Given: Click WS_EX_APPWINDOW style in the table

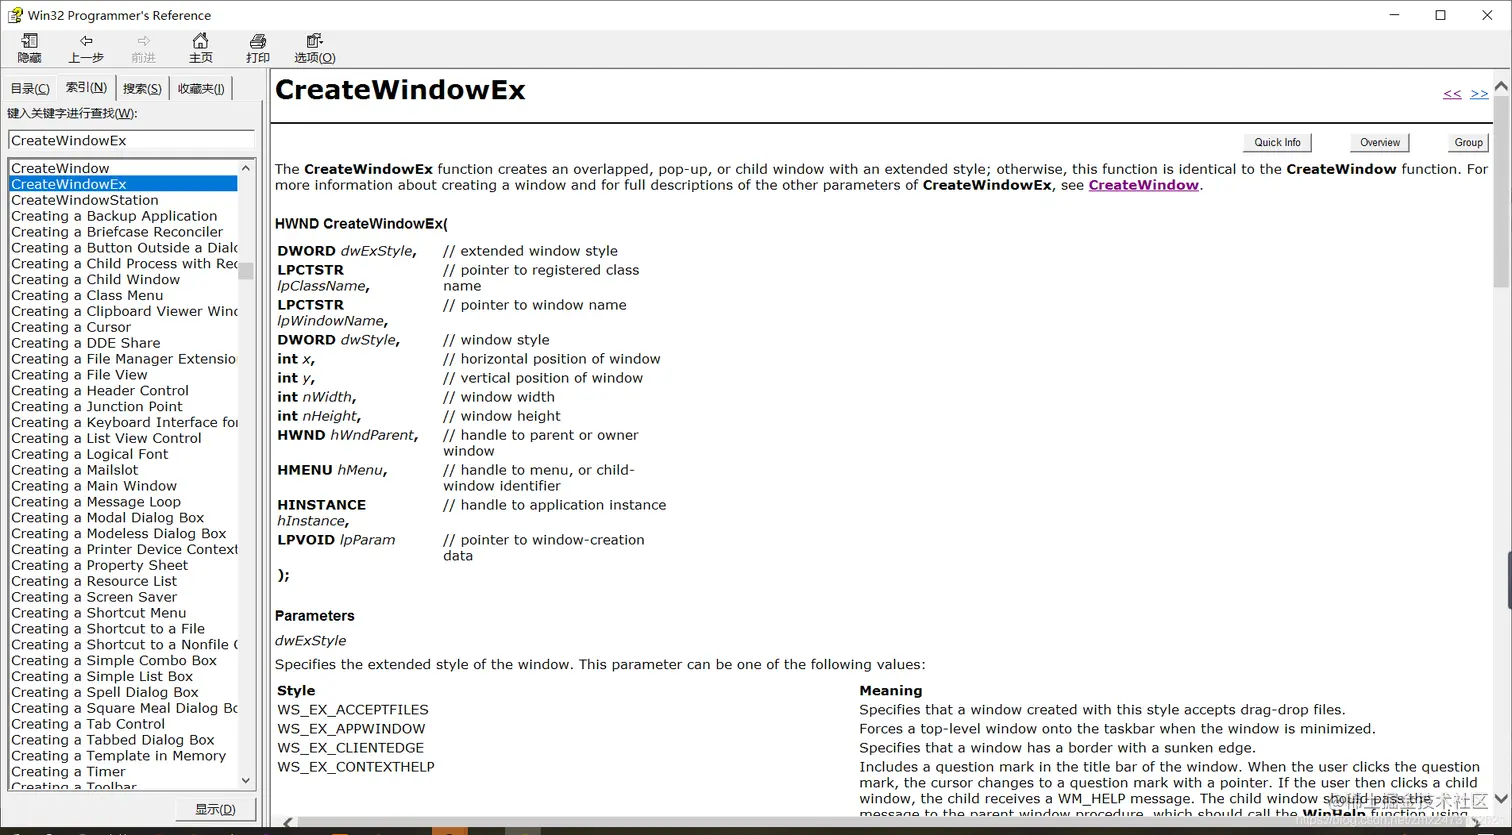Looking at the screenshot, I should click(351, 729).
